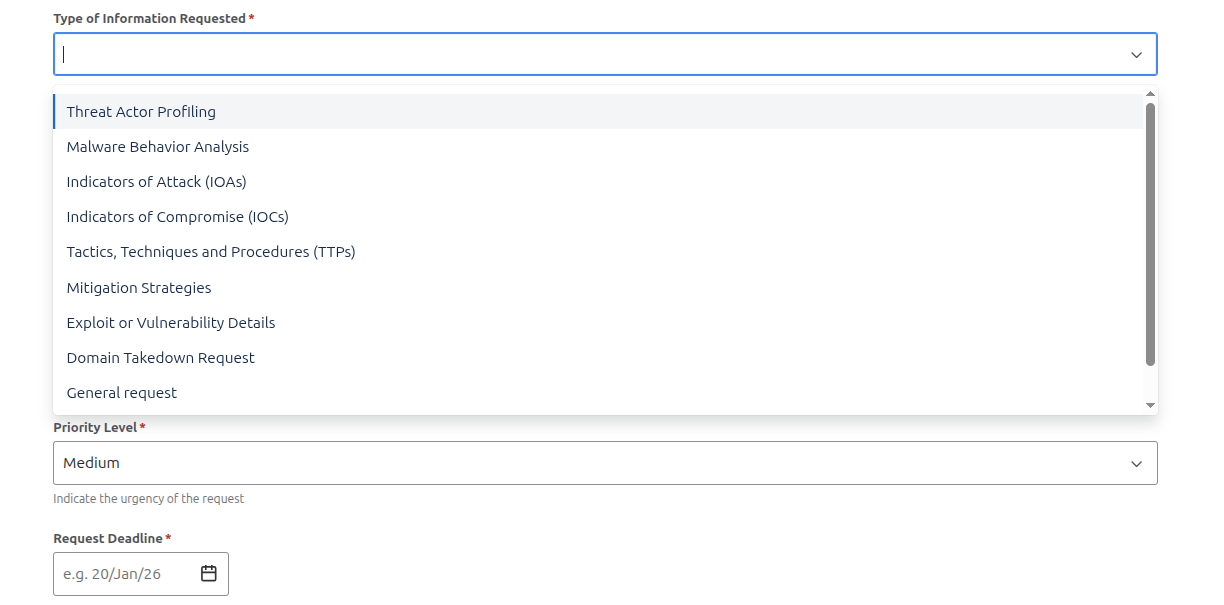Image resolution: width=1224 pixels, height=605 pixels.
Task: Select Threat Actor Profiling option
Action: [x=141, y=112]
